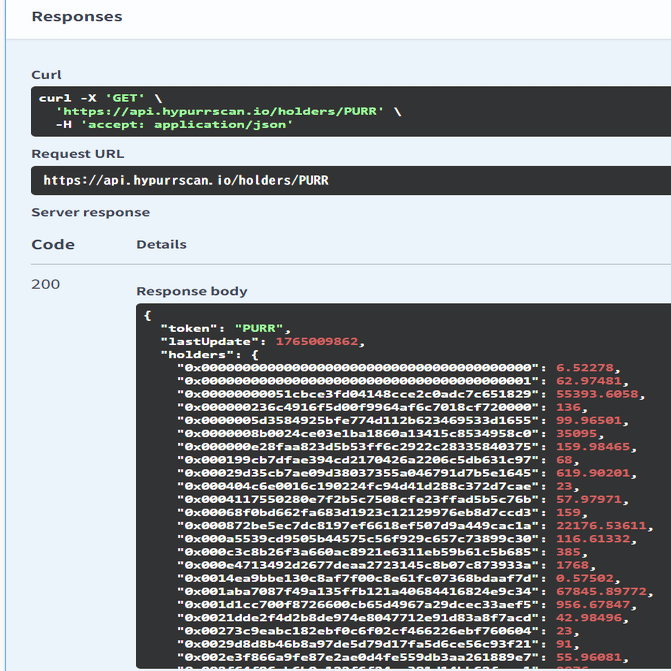Screen dimensions: 671x671
Task: Click the accept: application/json header line
Action: 174,124
